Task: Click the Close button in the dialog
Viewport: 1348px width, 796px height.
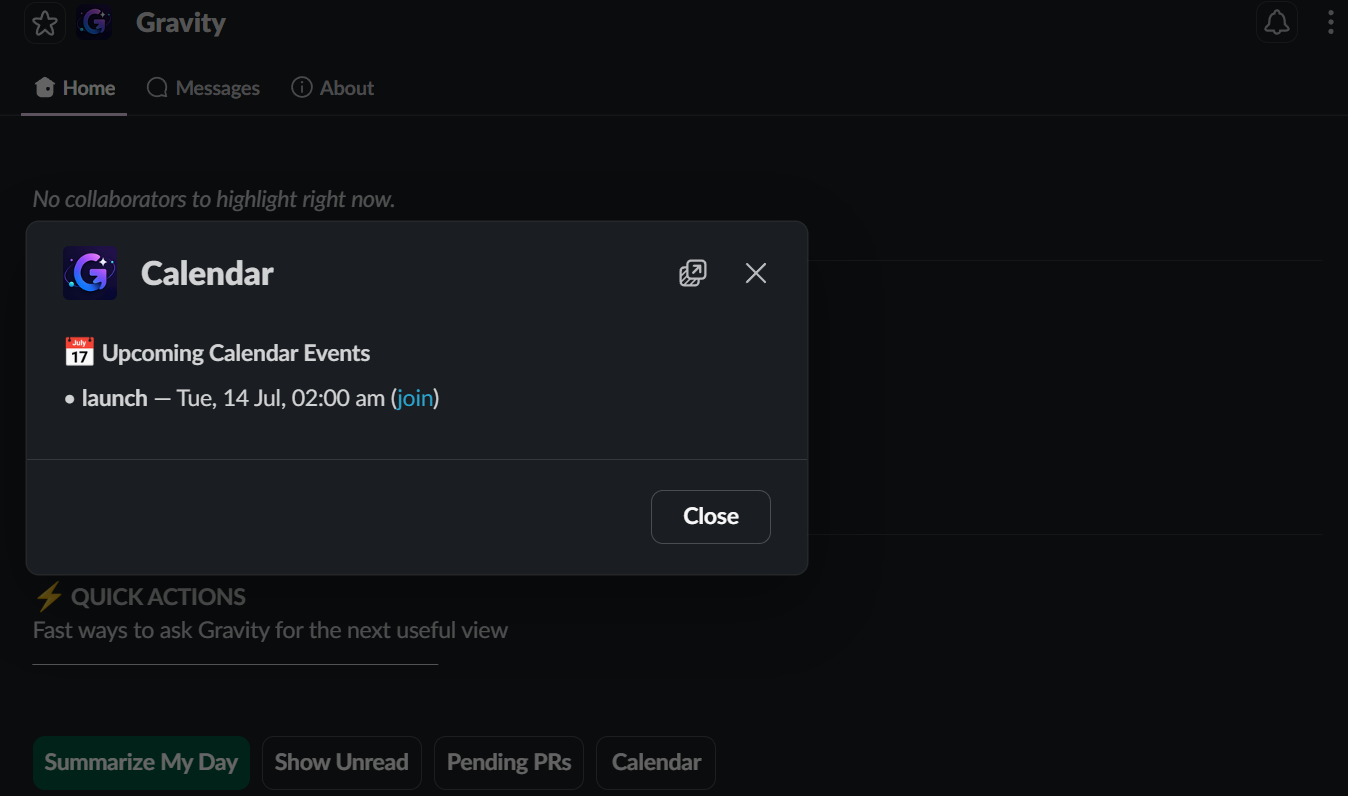Action: 711,516
